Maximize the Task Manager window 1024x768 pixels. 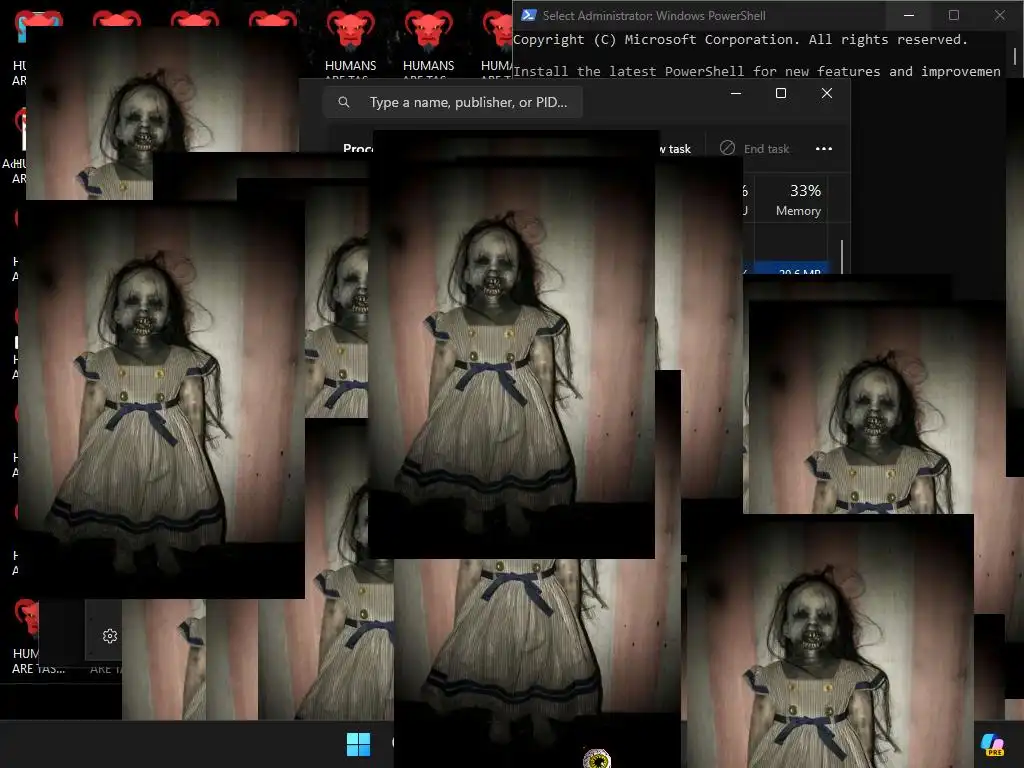[780, 93]
